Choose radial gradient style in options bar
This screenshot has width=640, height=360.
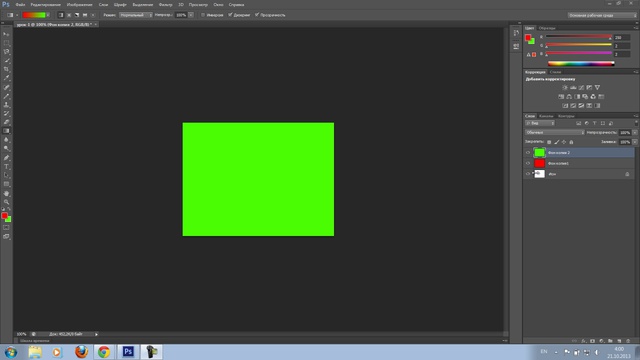pyautogui.click(x=69, y=15)
